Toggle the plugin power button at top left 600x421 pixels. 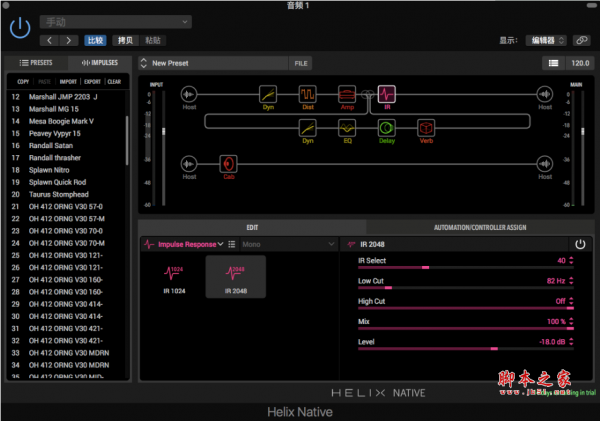18,30
